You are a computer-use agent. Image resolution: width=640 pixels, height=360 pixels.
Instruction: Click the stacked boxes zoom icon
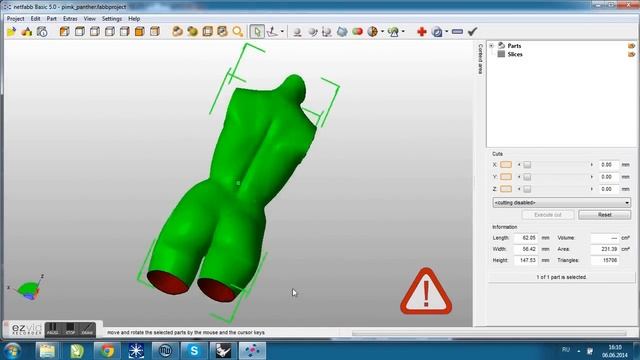(x=207, y=31)
